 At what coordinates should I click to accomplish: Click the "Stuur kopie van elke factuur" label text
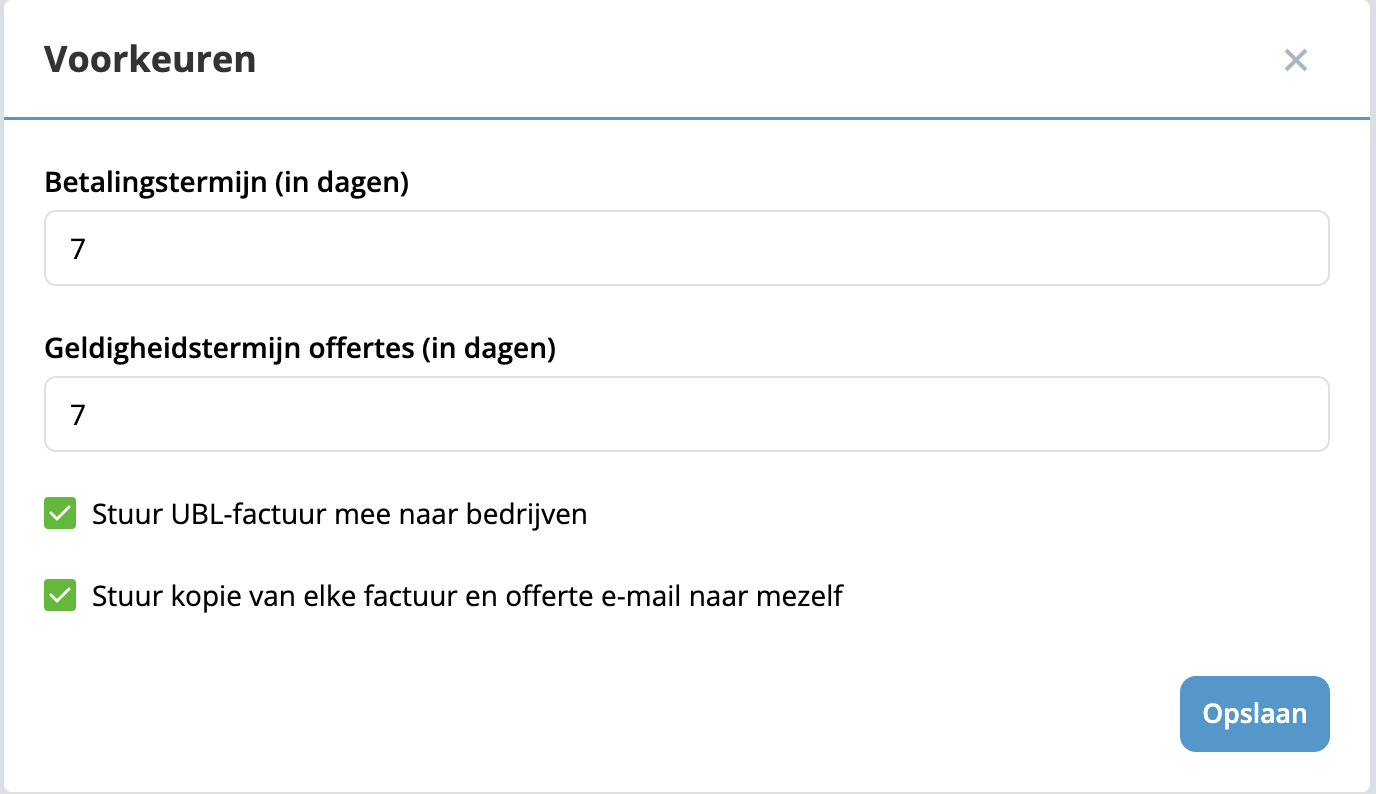300,596
